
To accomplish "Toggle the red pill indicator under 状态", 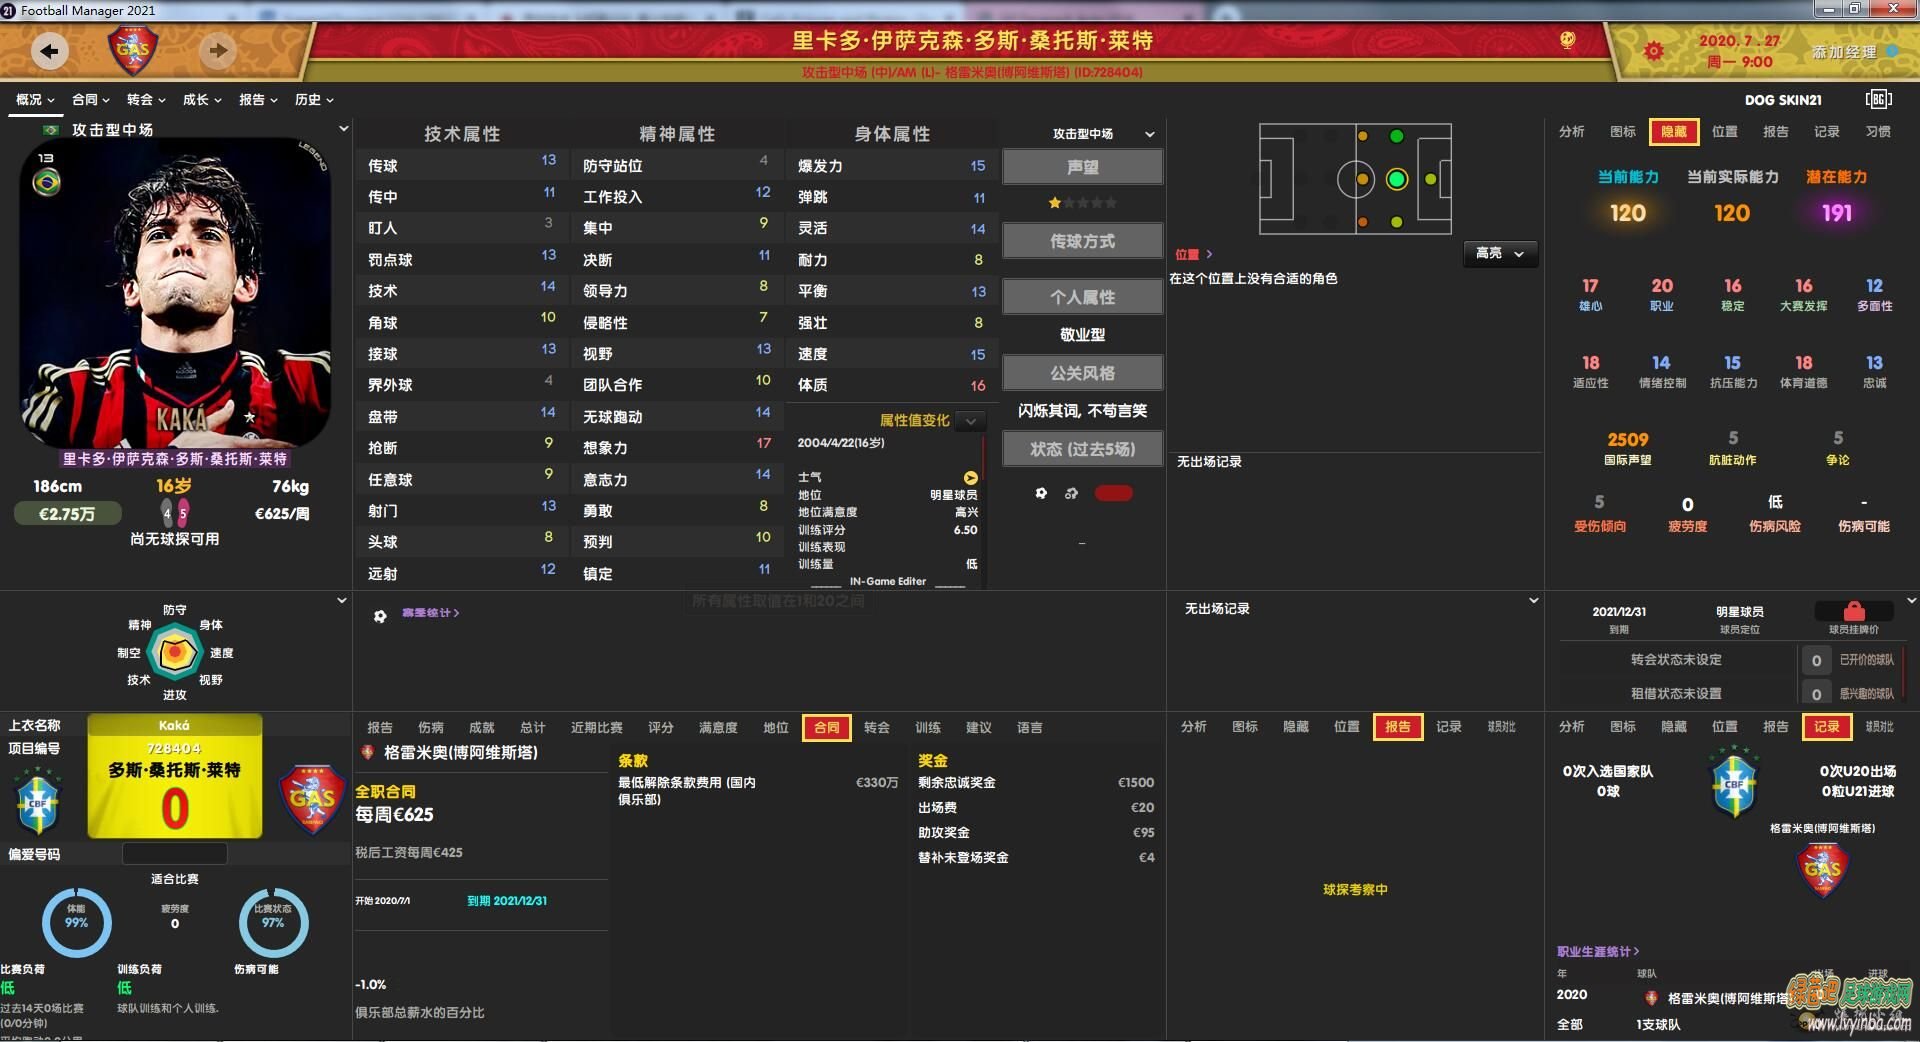I will tap(1114, 493).
